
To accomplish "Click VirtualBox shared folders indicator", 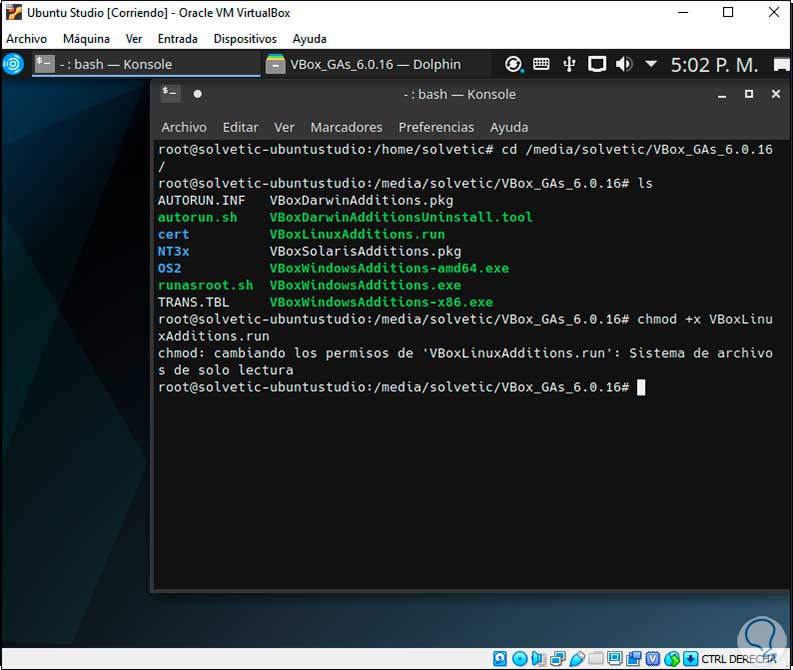I will click(x=596, y=658).
